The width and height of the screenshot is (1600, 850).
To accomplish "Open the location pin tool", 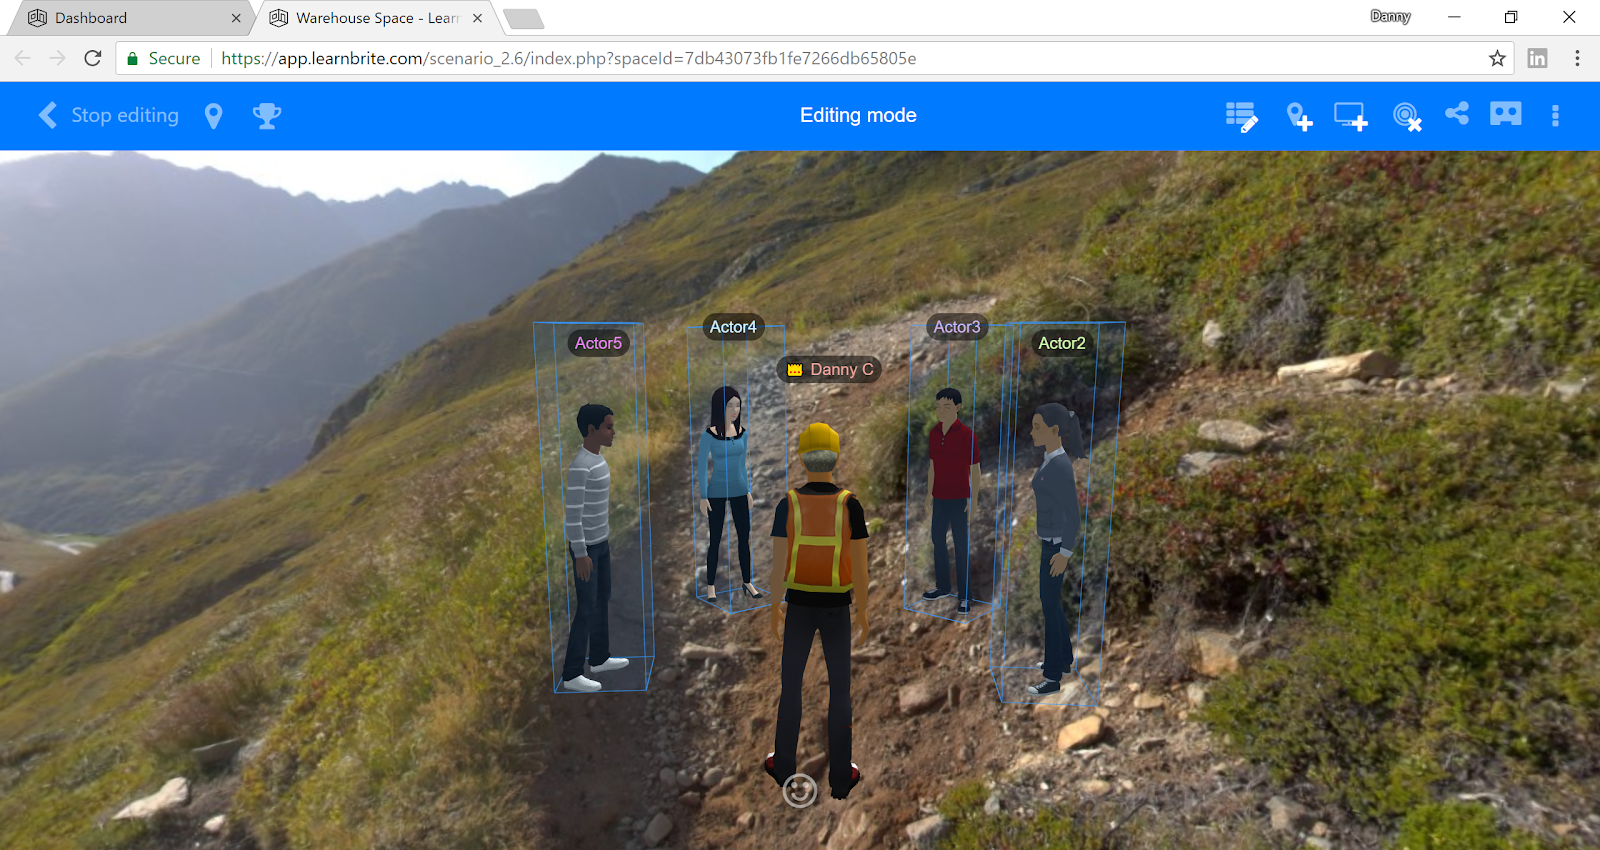I will point(213,116).
